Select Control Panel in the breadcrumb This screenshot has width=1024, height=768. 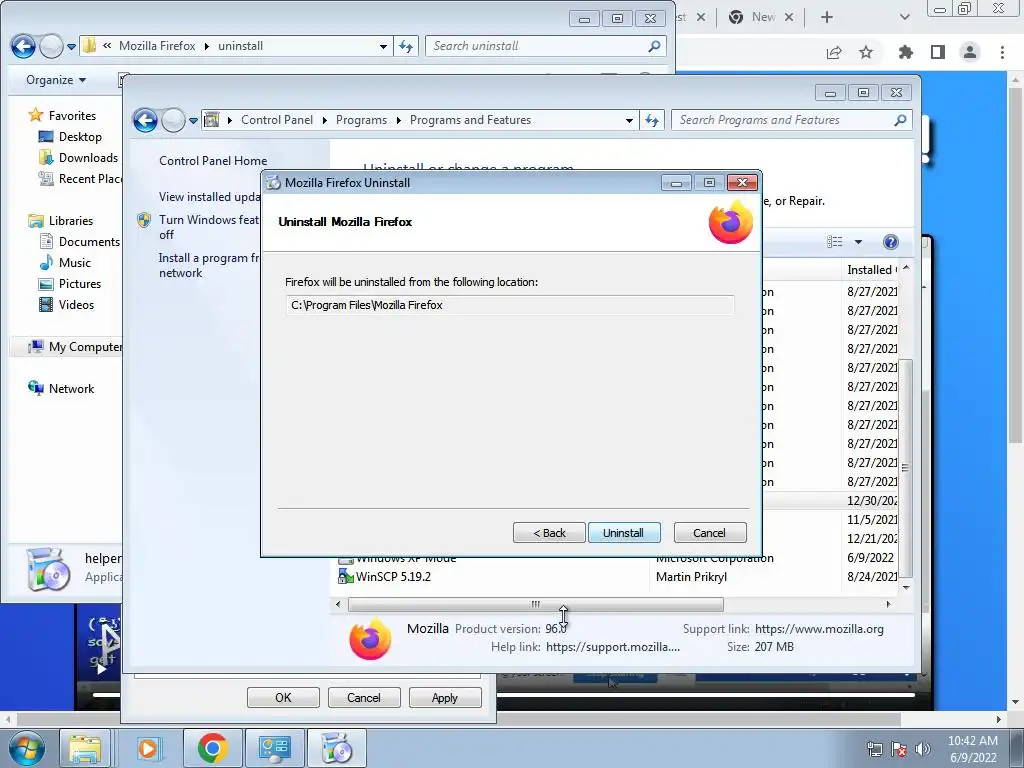point(277,120)
